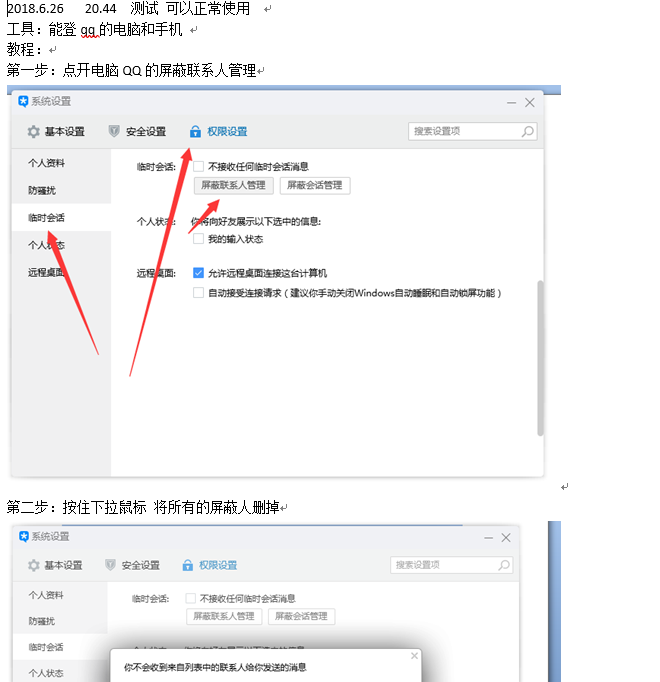The image size is (660, 682).
Task: Close the blocked contacts popup dialog
Action: tap(414, 655)
